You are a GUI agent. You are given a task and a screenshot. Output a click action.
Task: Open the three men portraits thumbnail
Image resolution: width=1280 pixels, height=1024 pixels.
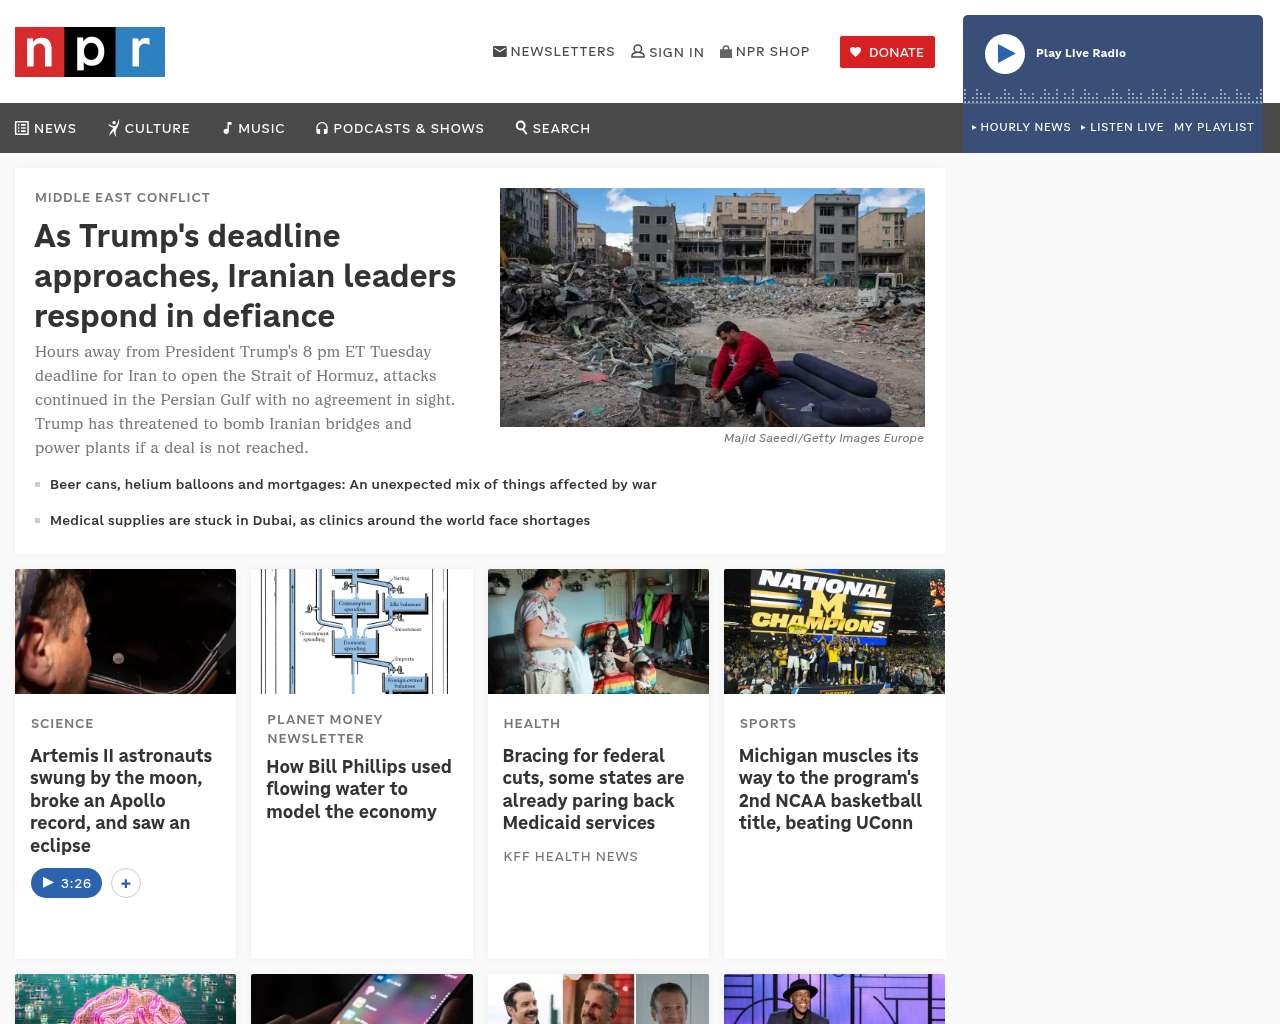[598, 999]
